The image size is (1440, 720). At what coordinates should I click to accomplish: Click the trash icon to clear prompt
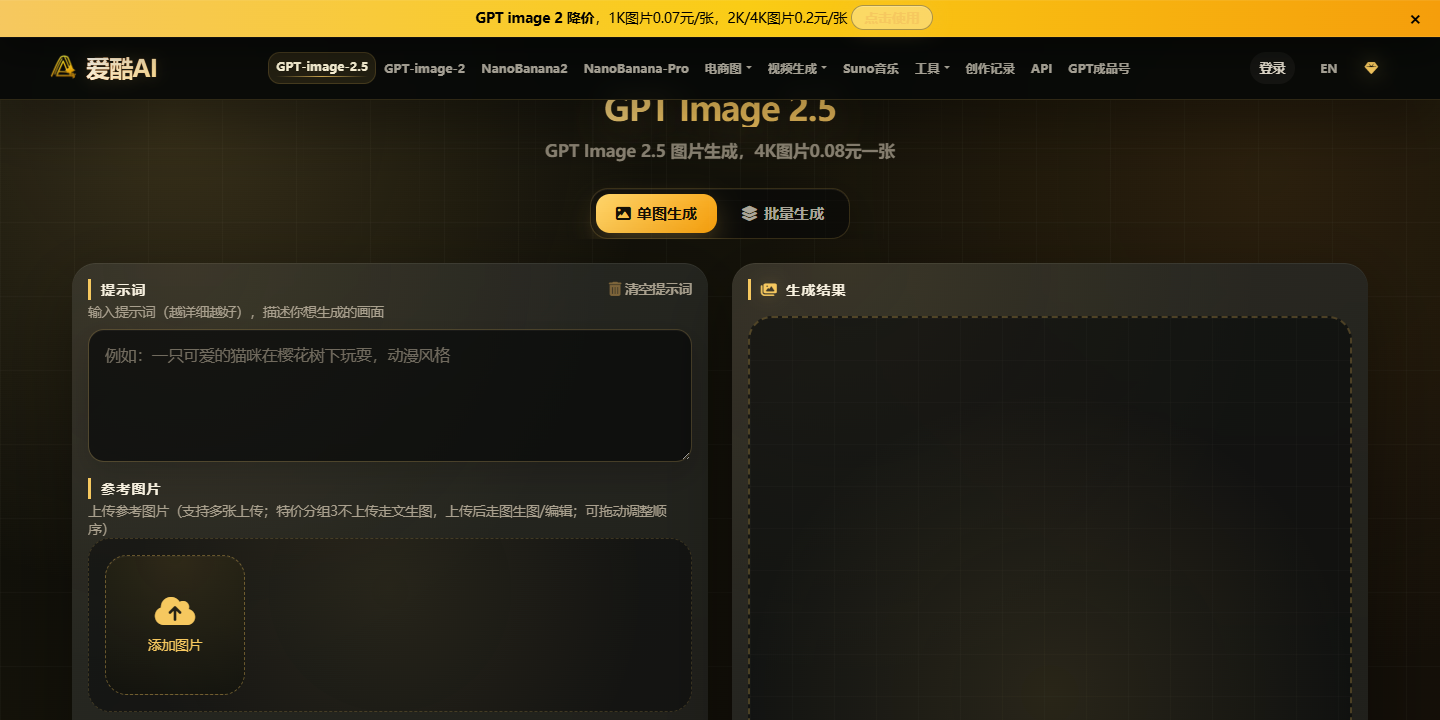coord(615,289)
